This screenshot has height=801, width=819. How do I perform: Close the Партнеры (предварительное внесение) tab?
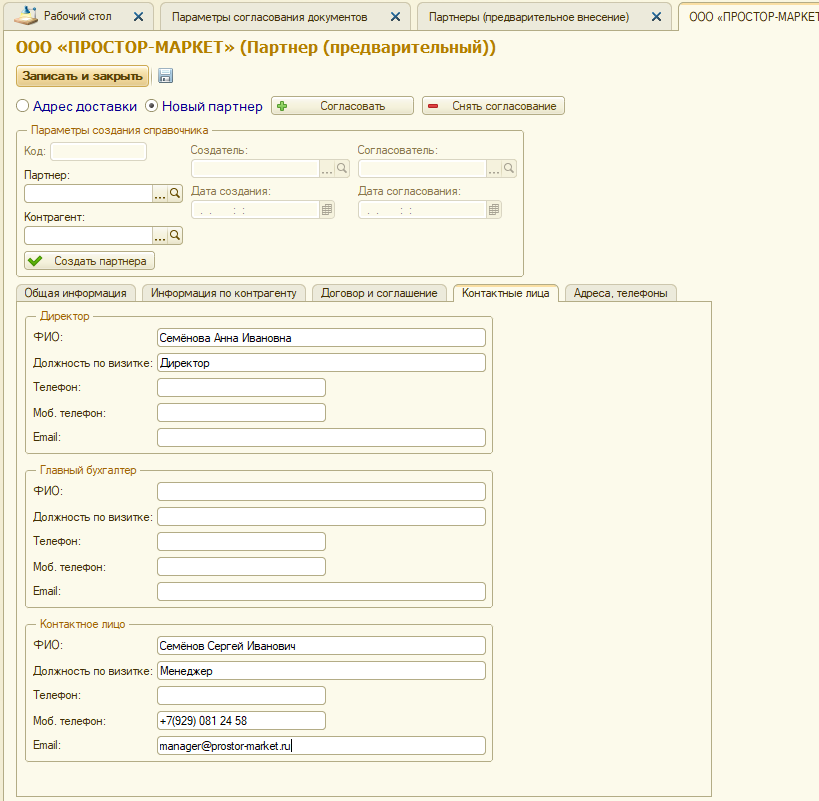656,17
